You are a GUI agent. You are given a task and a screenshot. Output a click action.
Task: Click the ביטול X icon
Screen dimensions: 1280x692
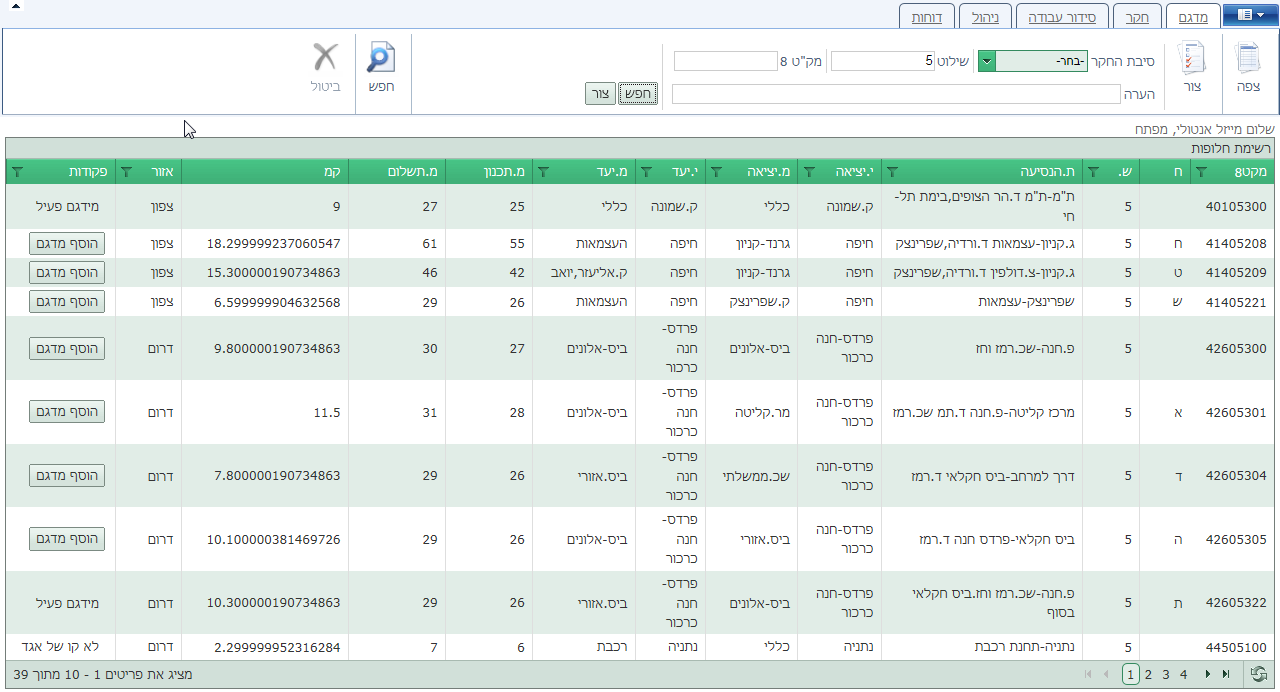click(325, 57)
